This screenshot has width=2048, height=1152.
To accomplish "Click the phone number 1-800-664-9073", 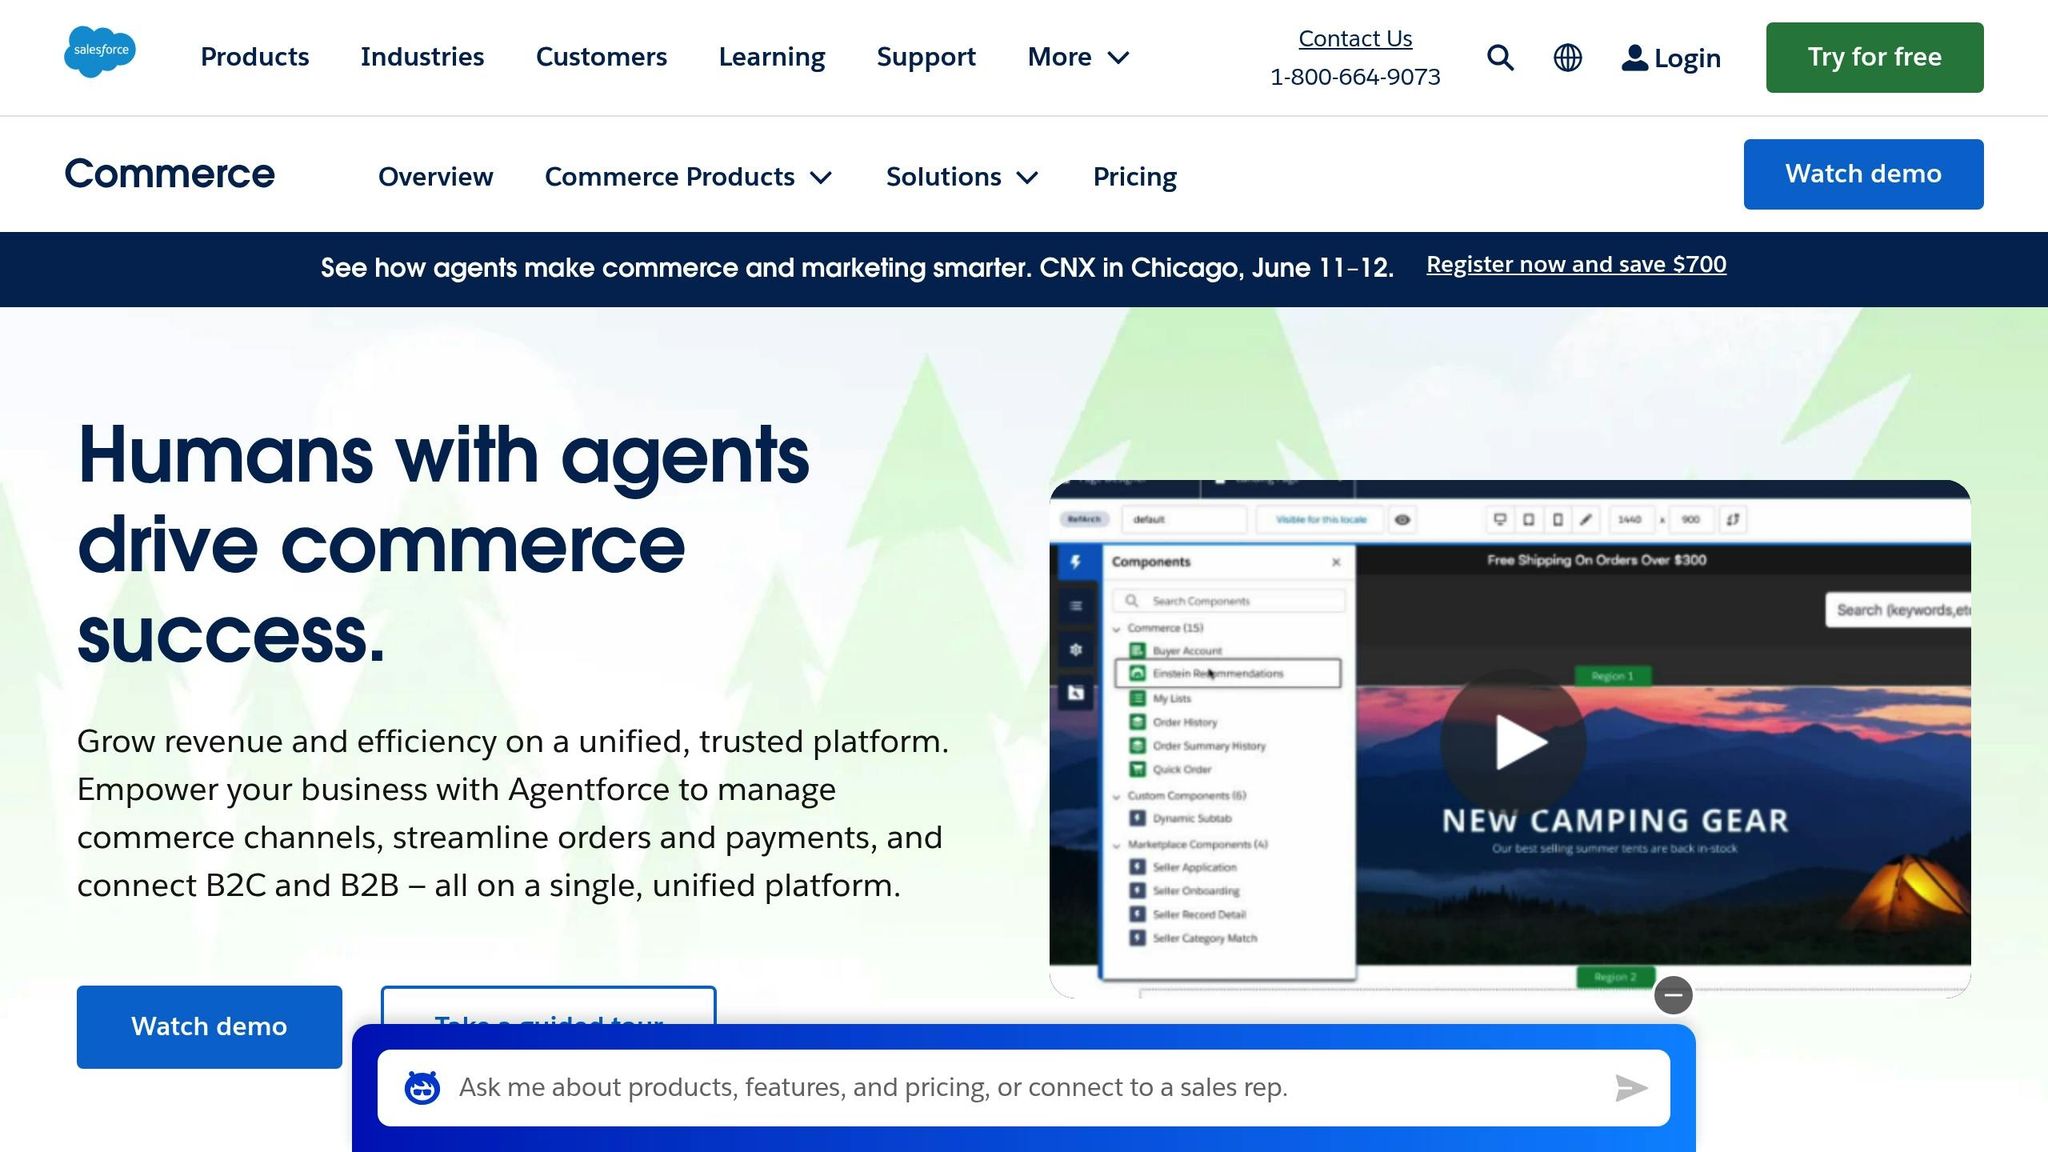I will point(1355,77).
